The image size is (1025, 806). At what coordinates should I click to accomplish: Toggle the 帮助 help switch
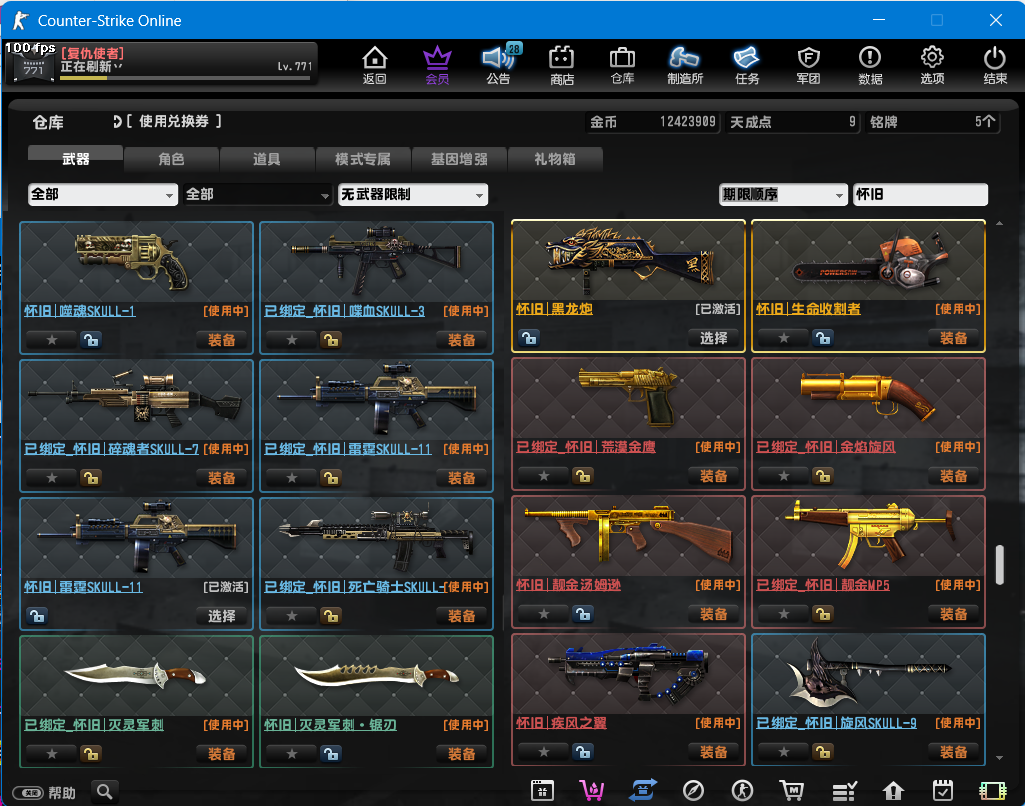coord(29,793)
